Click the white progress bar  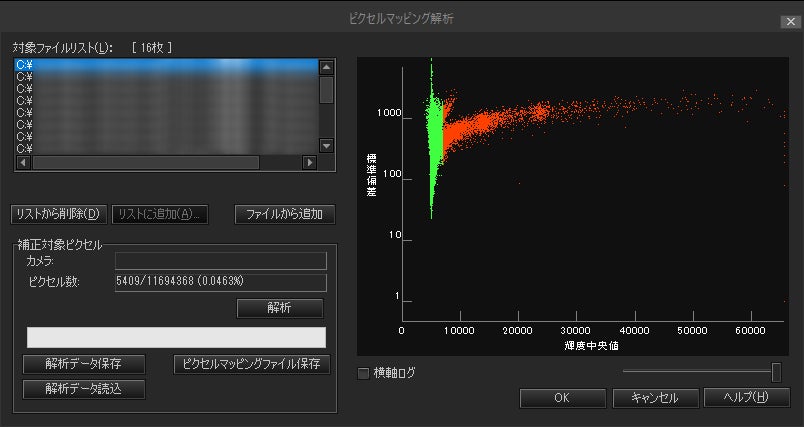tap(176, 337)
